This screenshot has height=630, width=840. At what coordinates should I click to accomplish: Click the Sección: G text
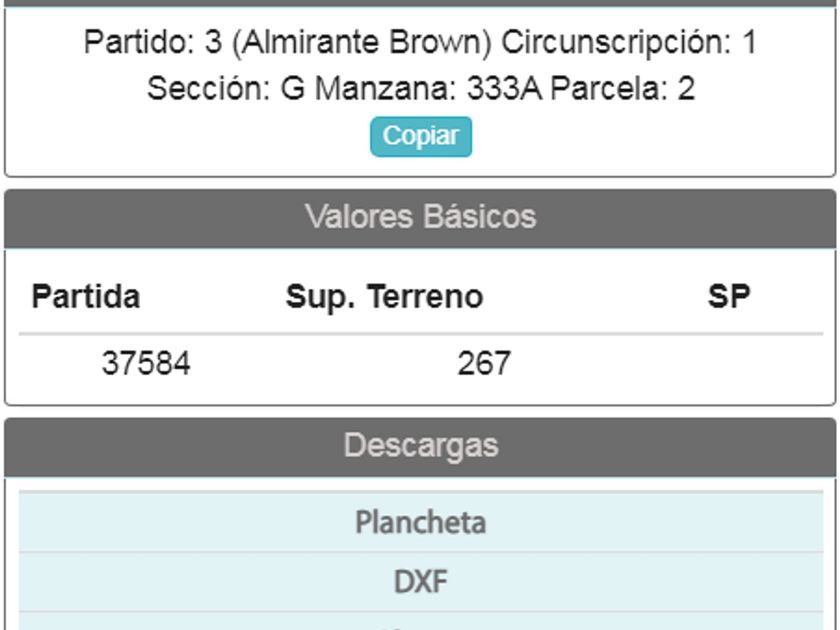click(x=225, y=89)
